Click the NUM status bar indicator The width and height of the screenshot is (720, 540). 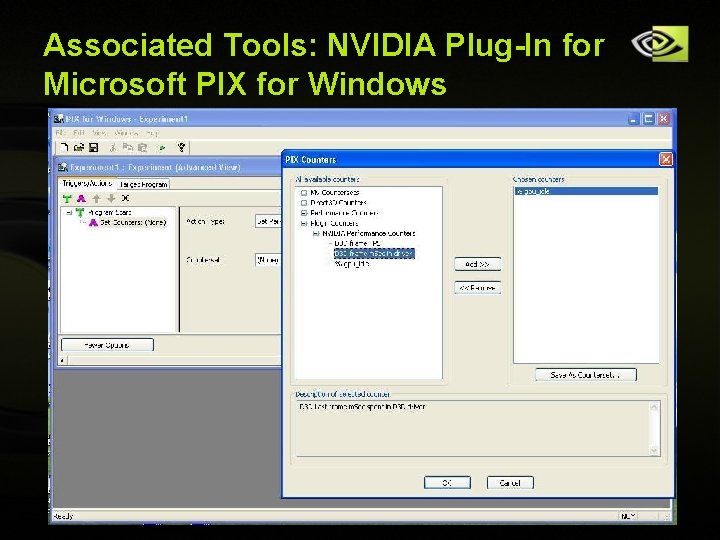[628, 516]
